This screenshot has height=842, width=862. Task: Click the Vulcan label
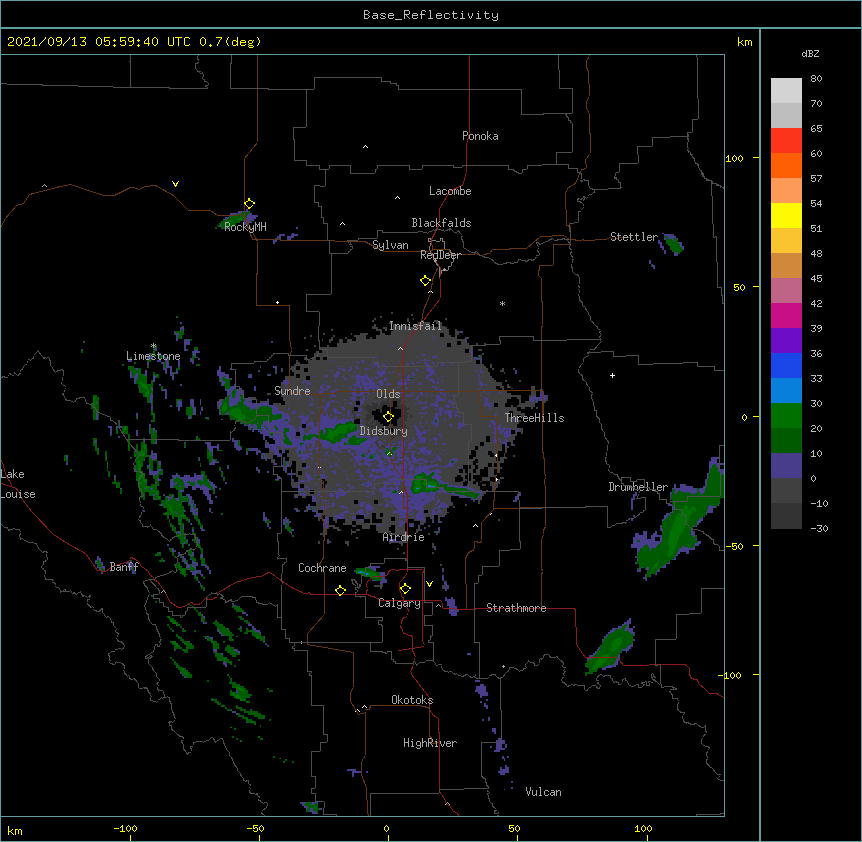(x=543, y=792)
